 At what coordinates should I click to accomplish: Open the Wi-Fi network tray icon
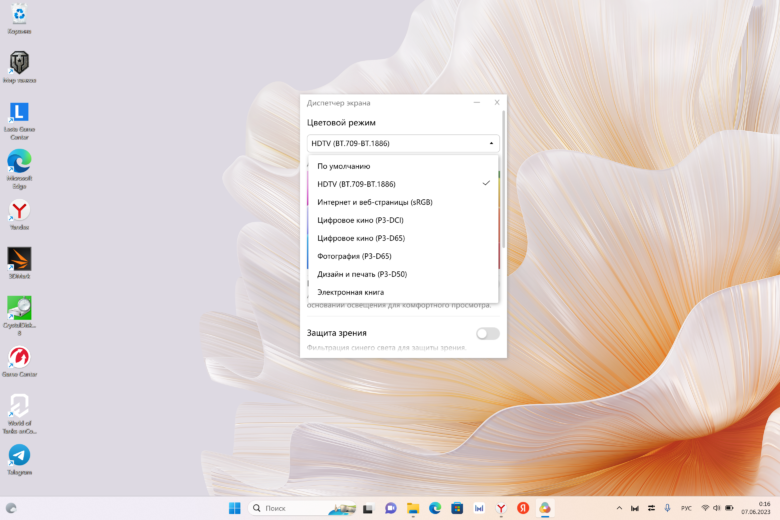point(705,508)
